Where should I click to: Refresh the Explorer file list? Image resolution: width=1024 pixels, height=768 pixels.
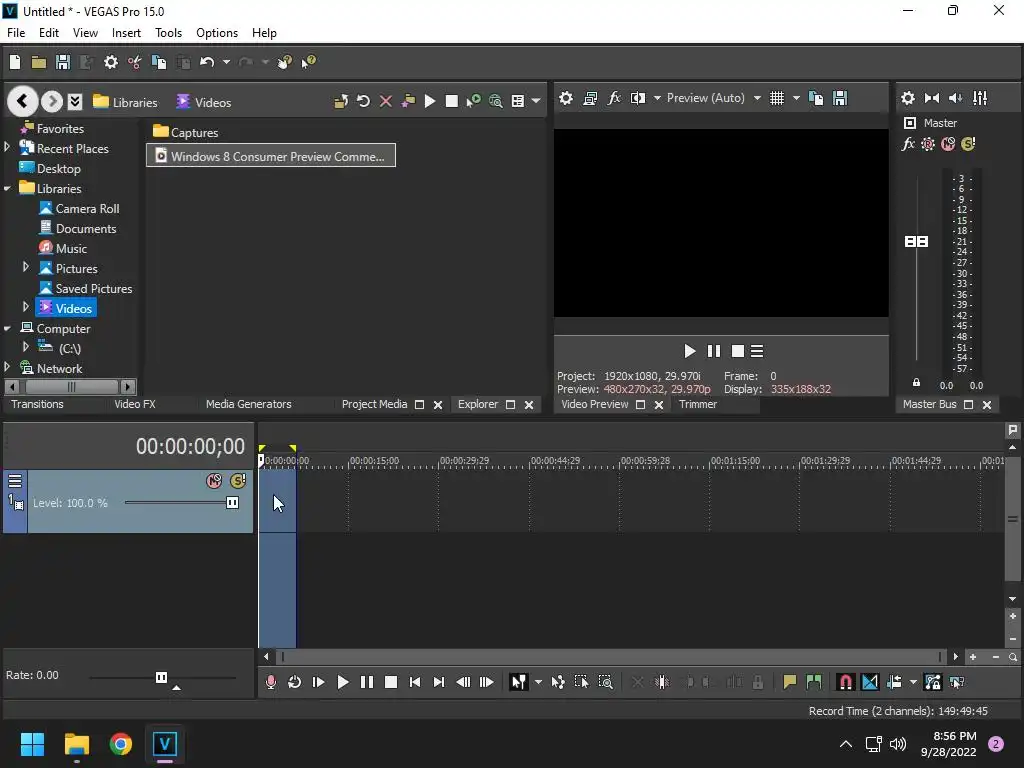click(363, 101)
